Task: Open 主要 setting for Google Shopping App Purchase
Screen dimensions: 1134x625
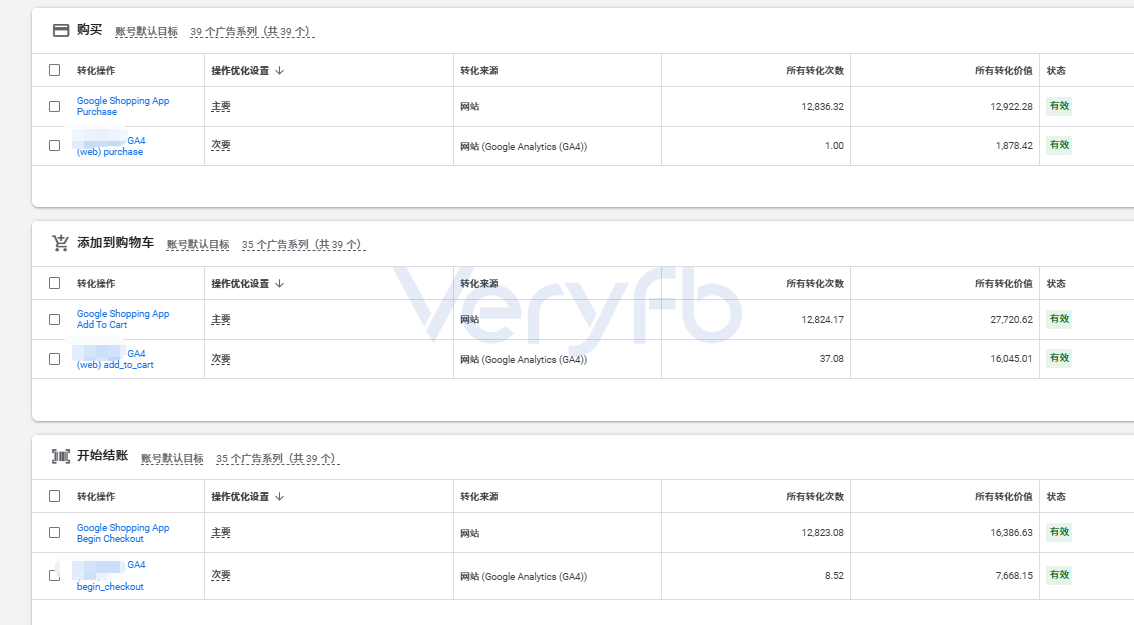Action: click(221, 106)
